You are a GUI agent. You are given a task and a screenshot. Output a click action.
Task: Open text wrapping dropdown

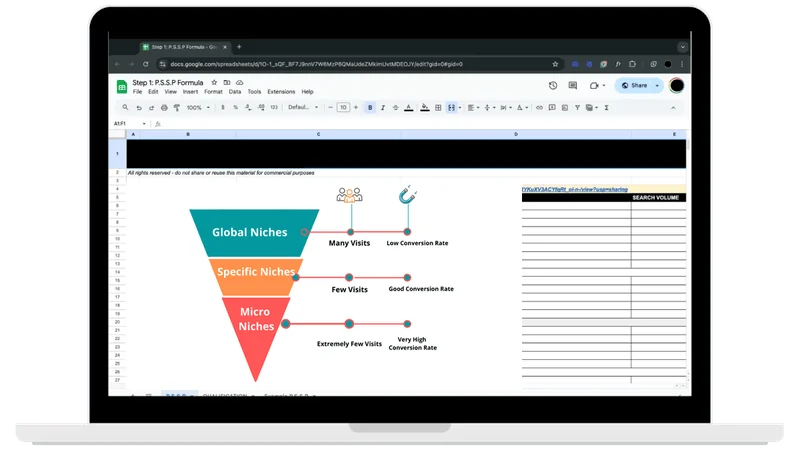click(x=506, y=108)
